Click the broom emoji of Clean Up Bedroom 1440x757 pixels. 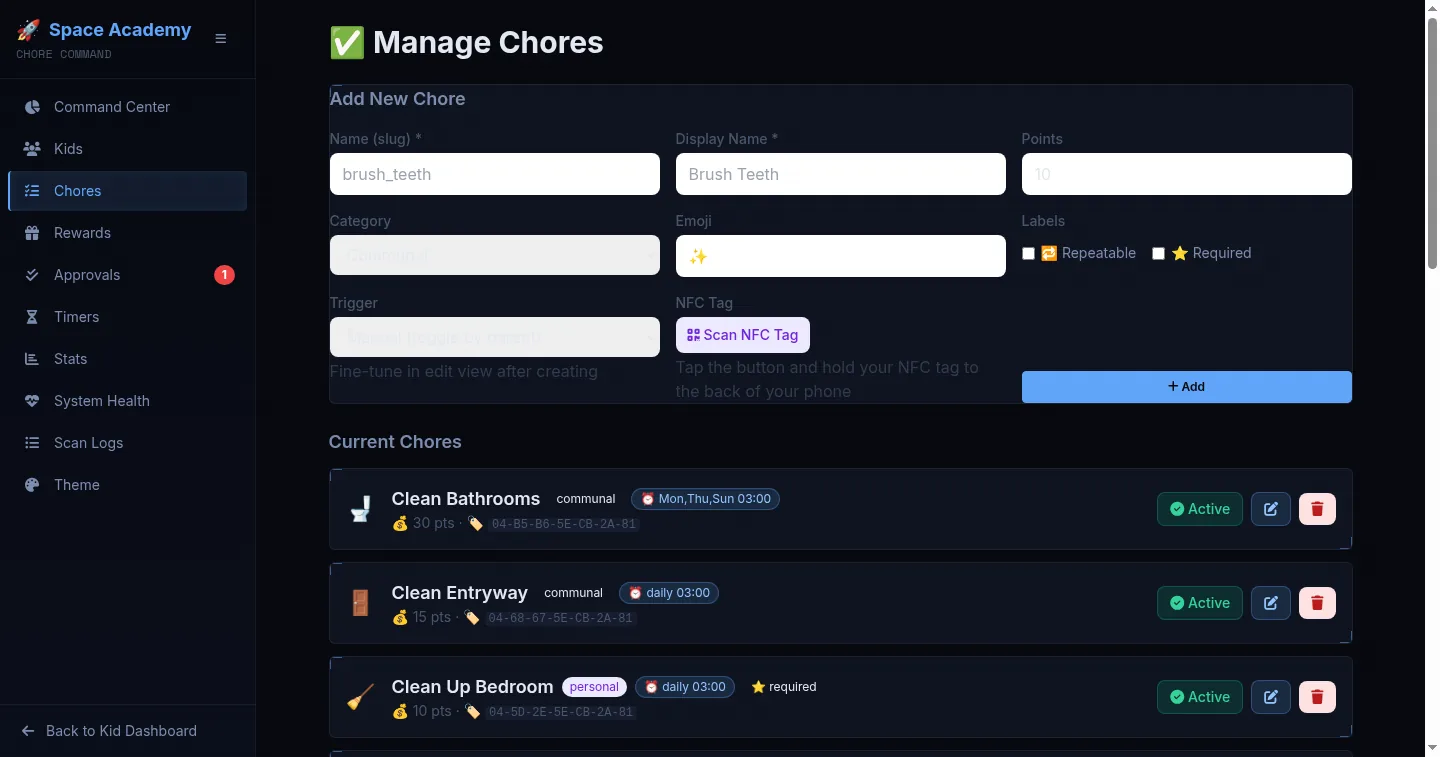click(360, 697)
